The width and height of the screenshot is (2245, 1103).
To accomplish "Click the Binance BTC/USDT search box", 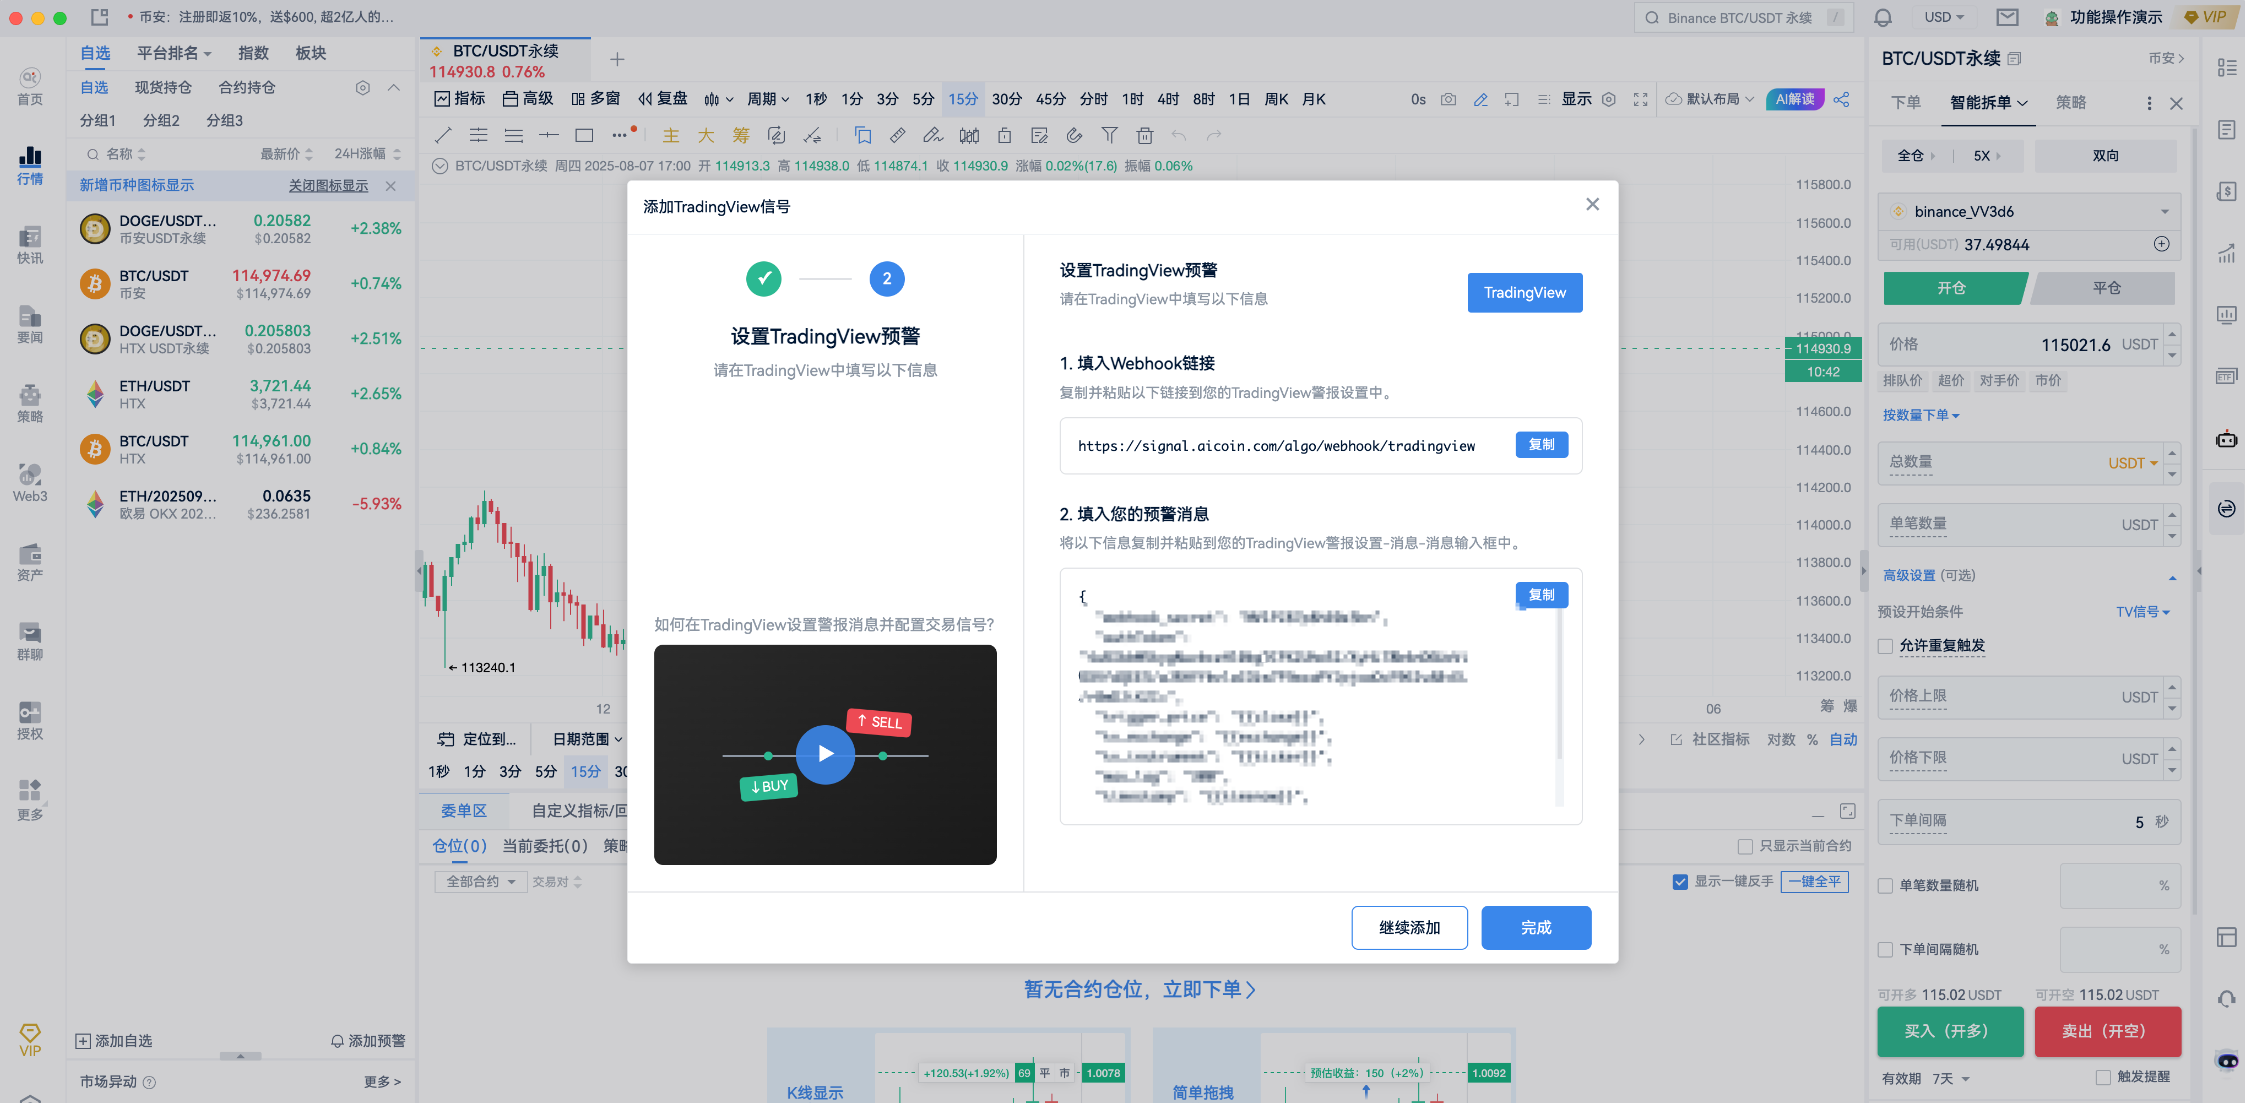I will click(x=1743, y=17).
